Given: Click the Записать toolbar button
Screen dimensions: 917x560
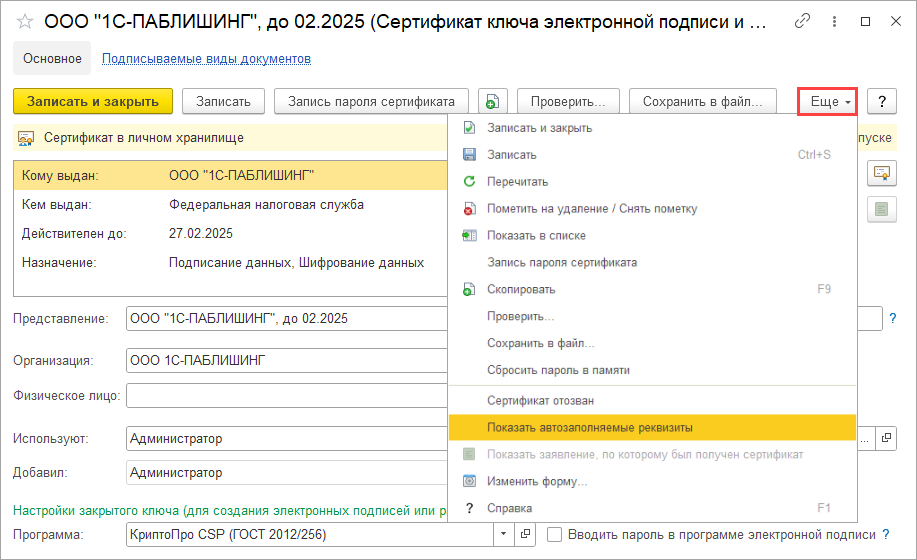Looking at the screenshot, I should [x=223, y=101].
